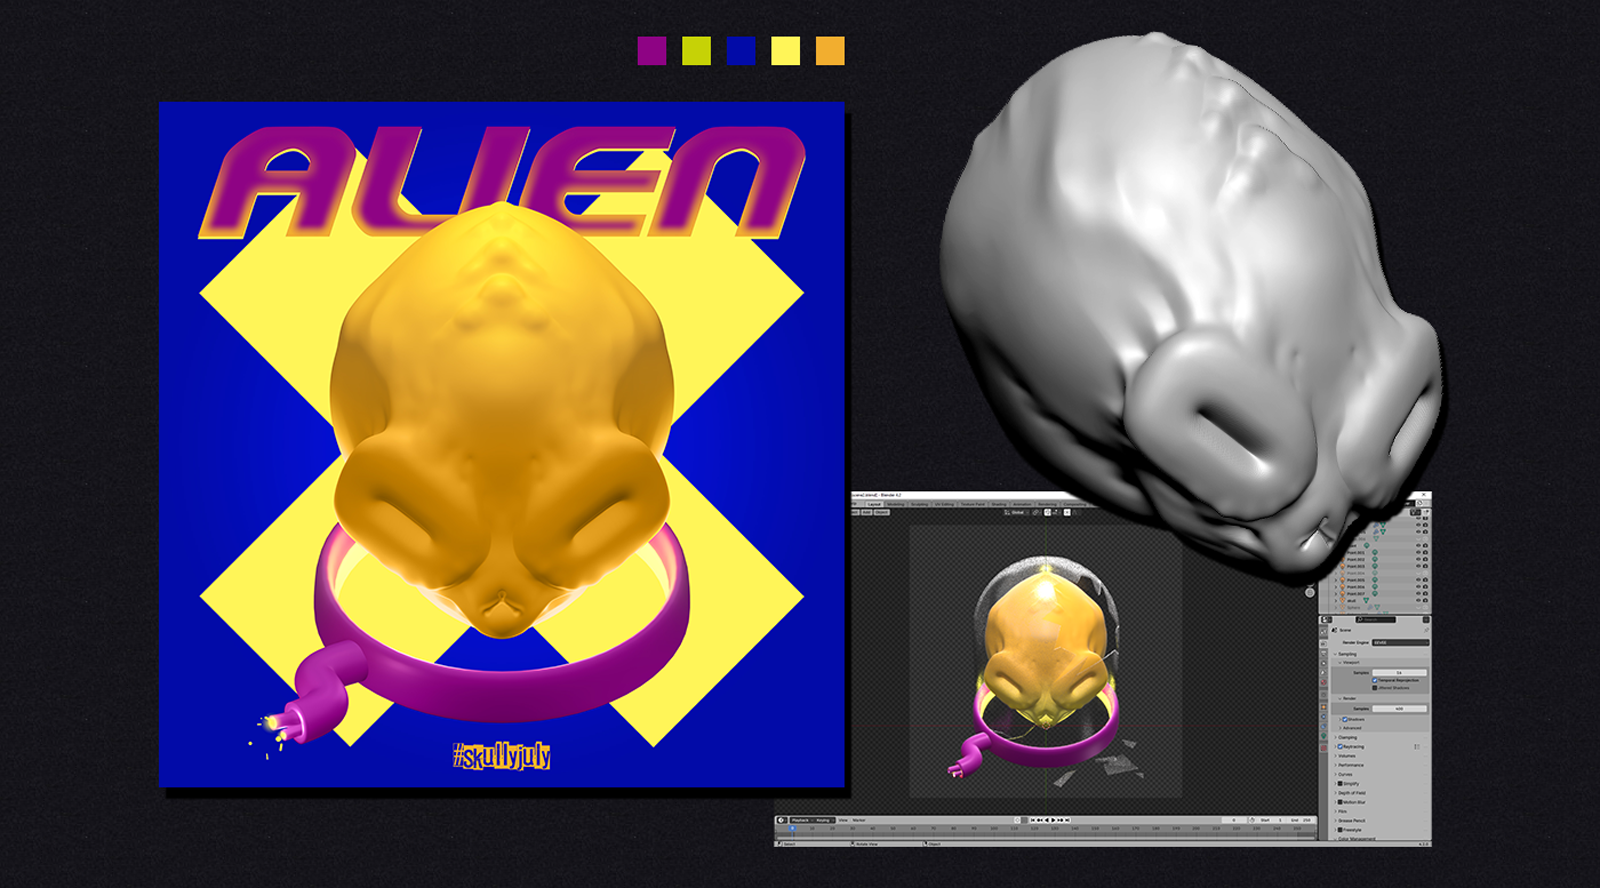Open the timeline View menu
Screen dimensions: 1600x888
[x=843, y=820]
